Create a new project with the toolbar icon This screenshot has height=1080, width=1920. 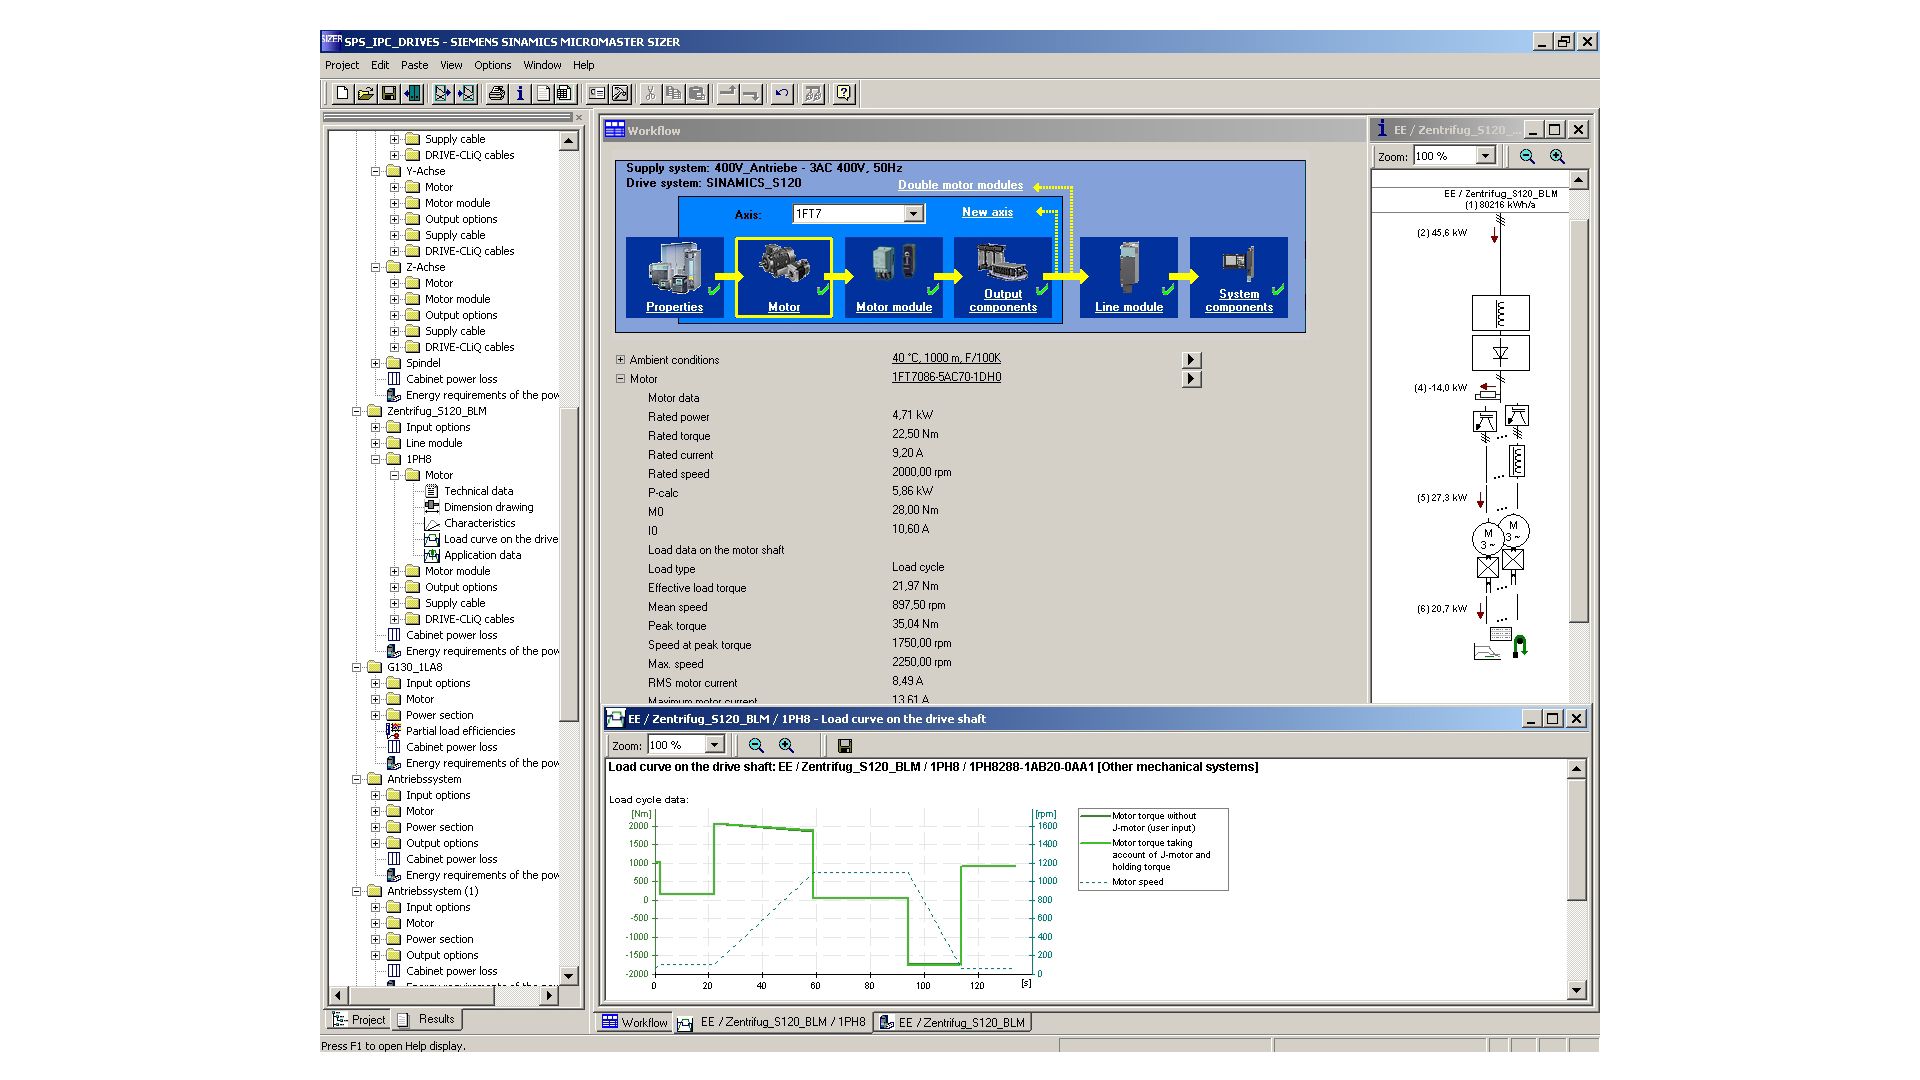click(x=342, y=94)
